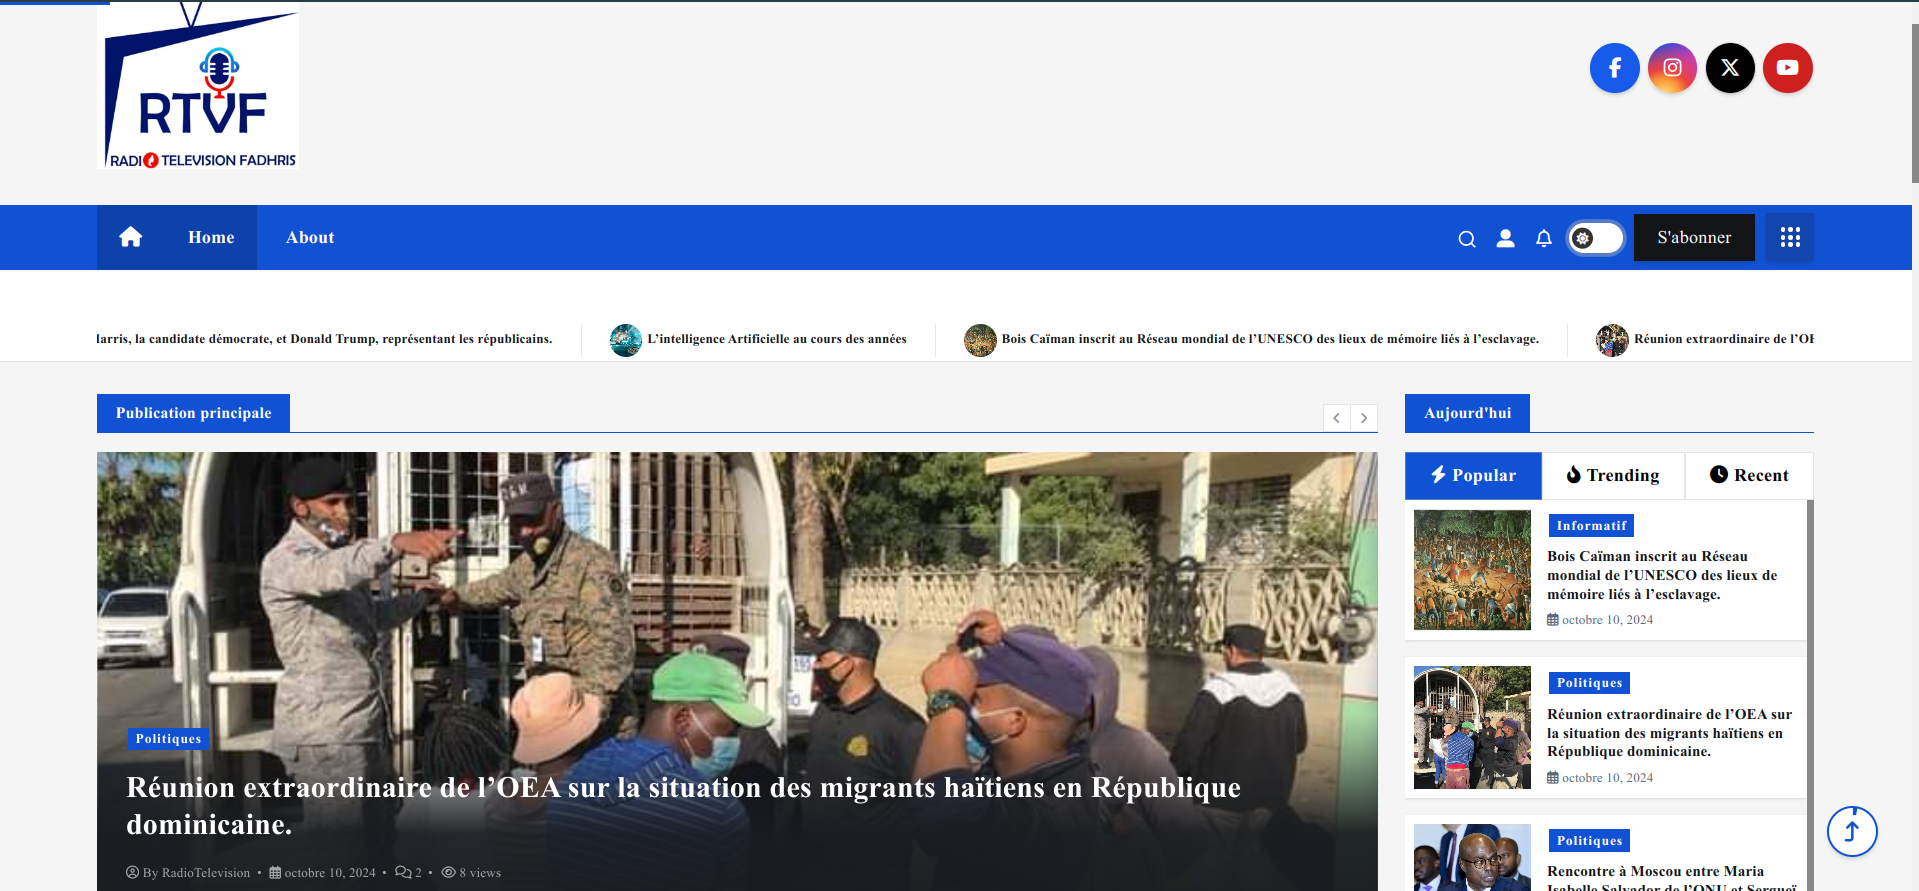Click the X (Twitter) icon
This screenshot has width=1919, height=891.
tap(1730, 68)
